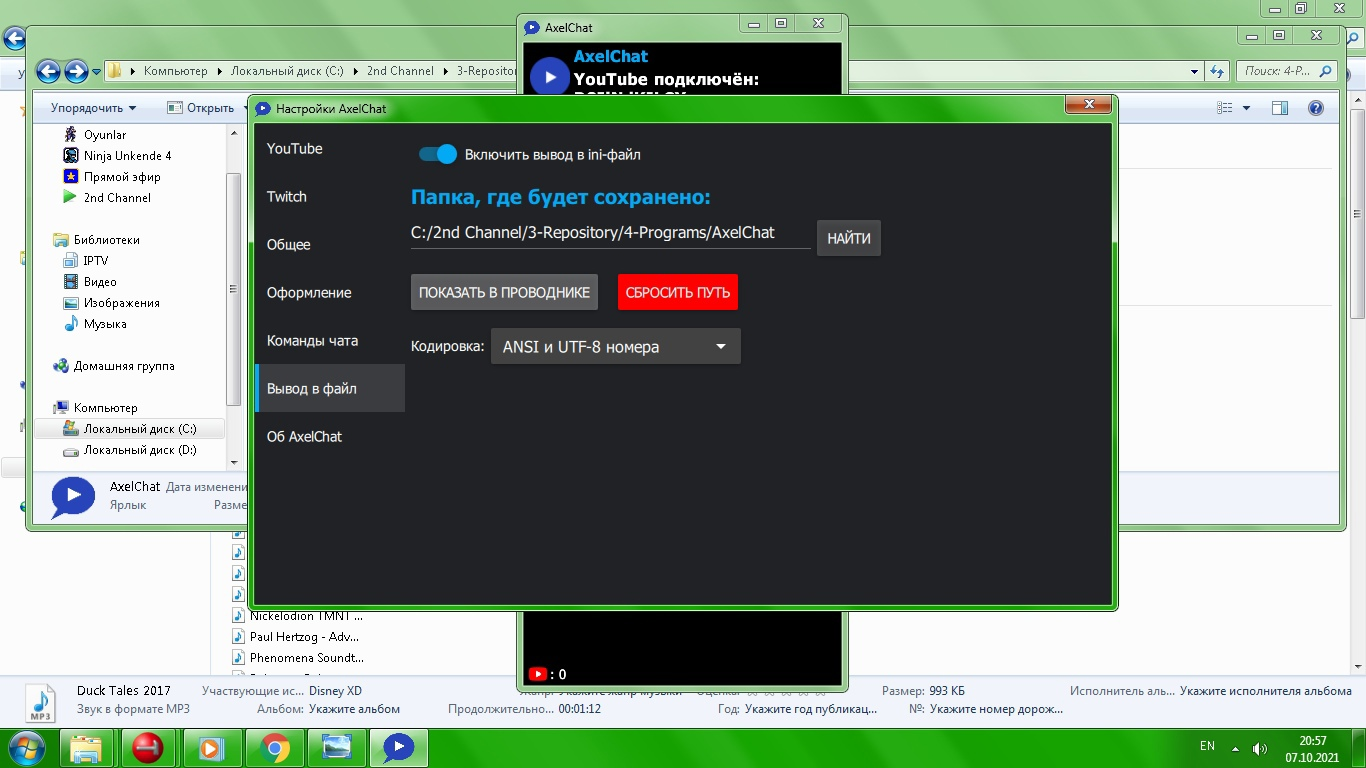The width and height of the screenshot is (1366, 768).
Task: Switch to the Twitch settings tab
Action: tap(330, 196)
